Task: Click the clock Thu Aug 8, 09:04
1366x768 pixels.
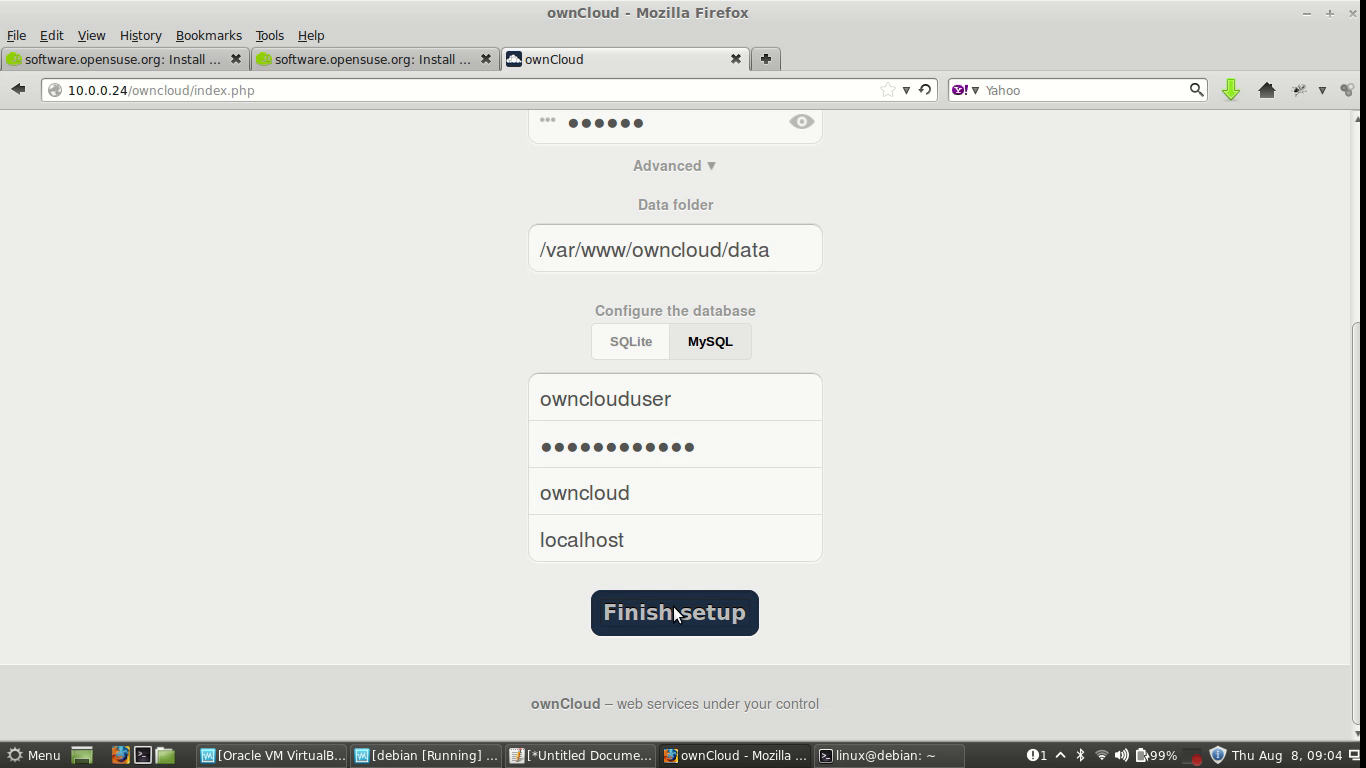Action: pos(1287,756)
